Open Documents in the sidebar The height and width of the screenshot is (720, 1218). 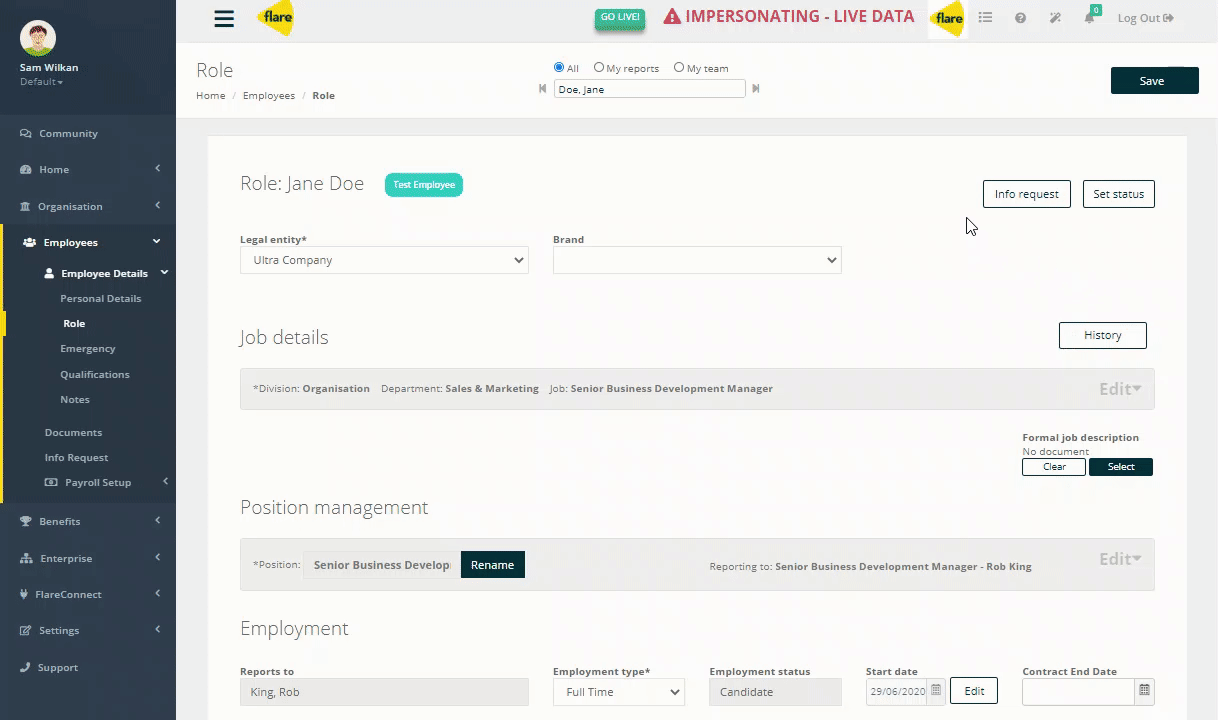click(x=73, y=433)
